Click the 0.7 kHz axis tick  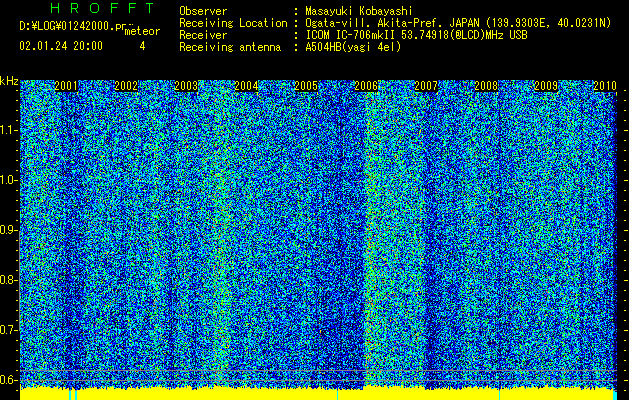[x=9, y=330]
